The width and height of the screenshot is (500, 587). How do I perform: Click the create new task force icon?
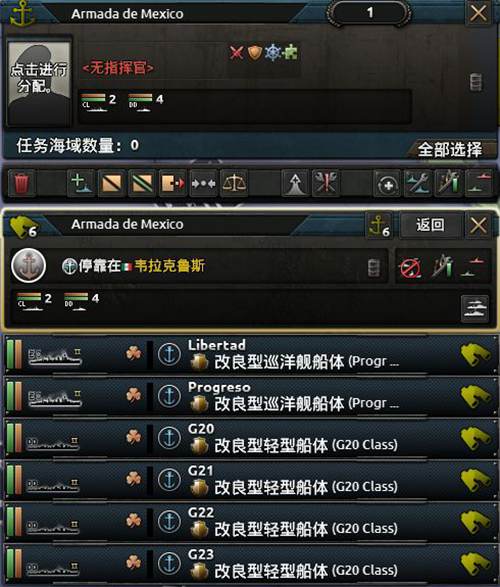click(x=81, y=183)
